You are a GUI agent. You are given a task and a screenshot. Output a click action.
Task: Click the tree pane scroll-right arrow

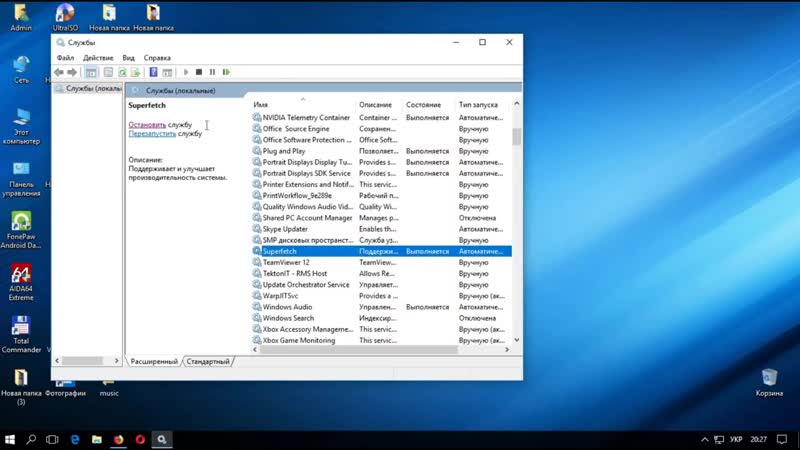point(116,361)
